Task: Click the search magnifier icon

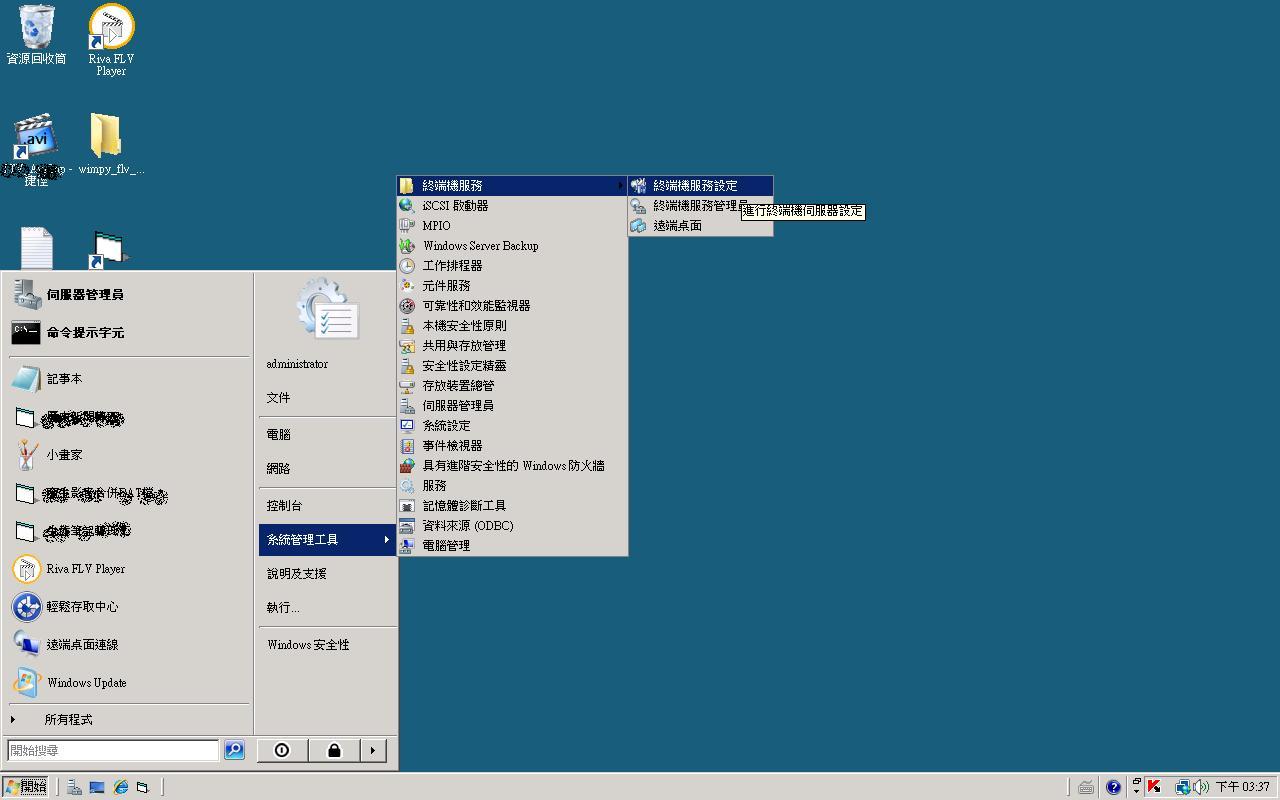Action: tap(234, 750)
